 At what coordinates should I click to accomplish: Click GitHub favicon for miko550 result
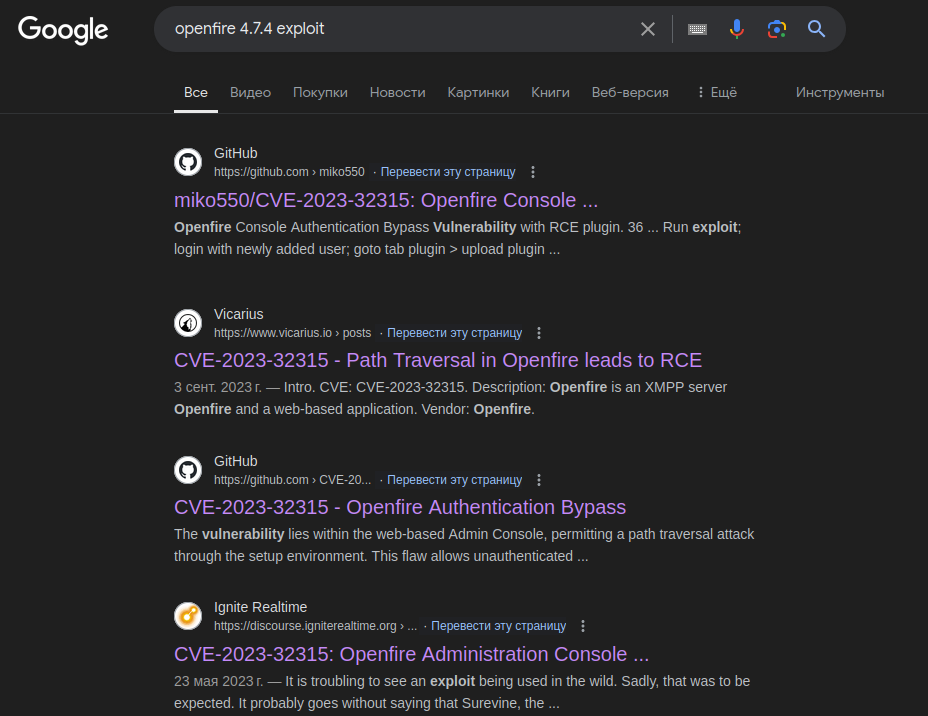[188, 162]
